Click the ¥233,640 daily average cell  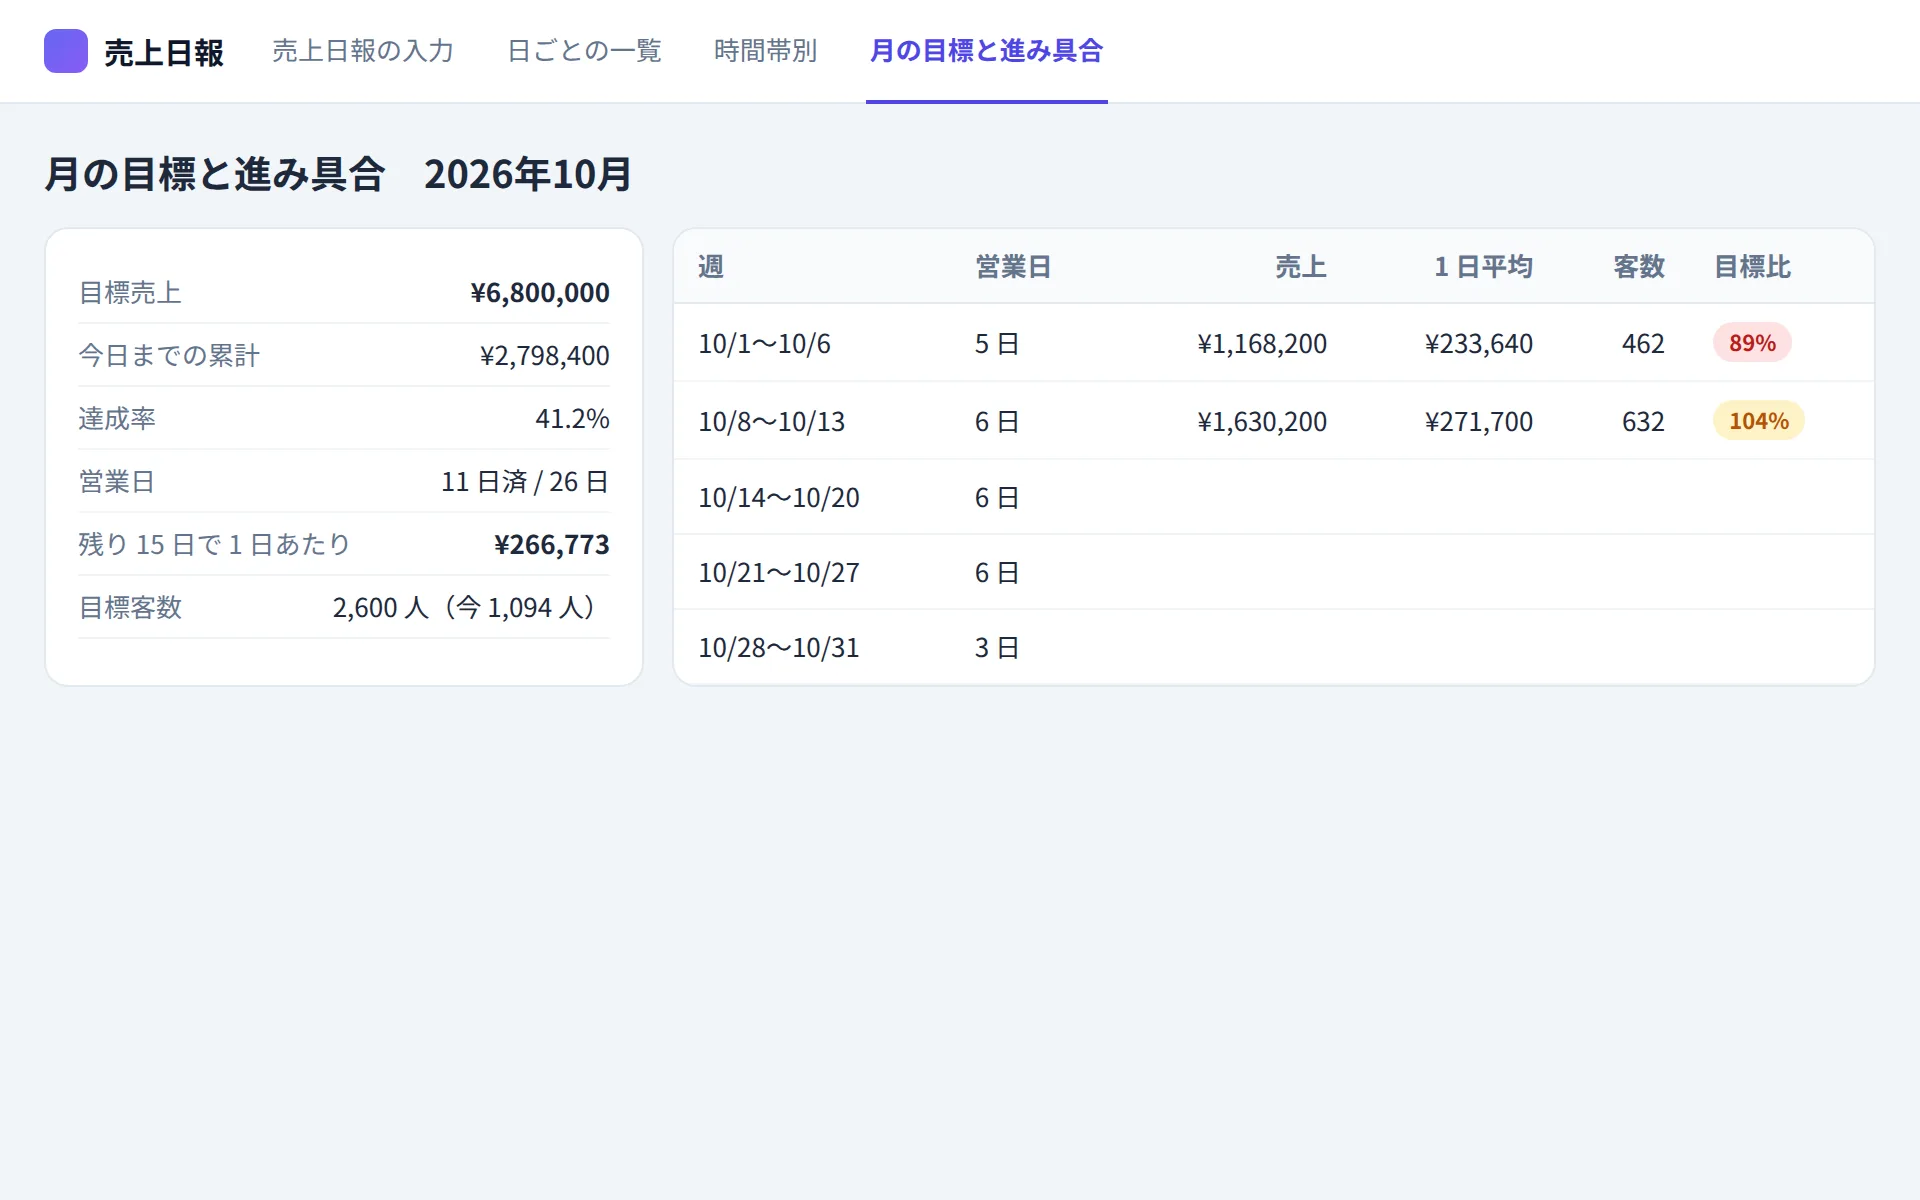click(x=1478, y=344)
